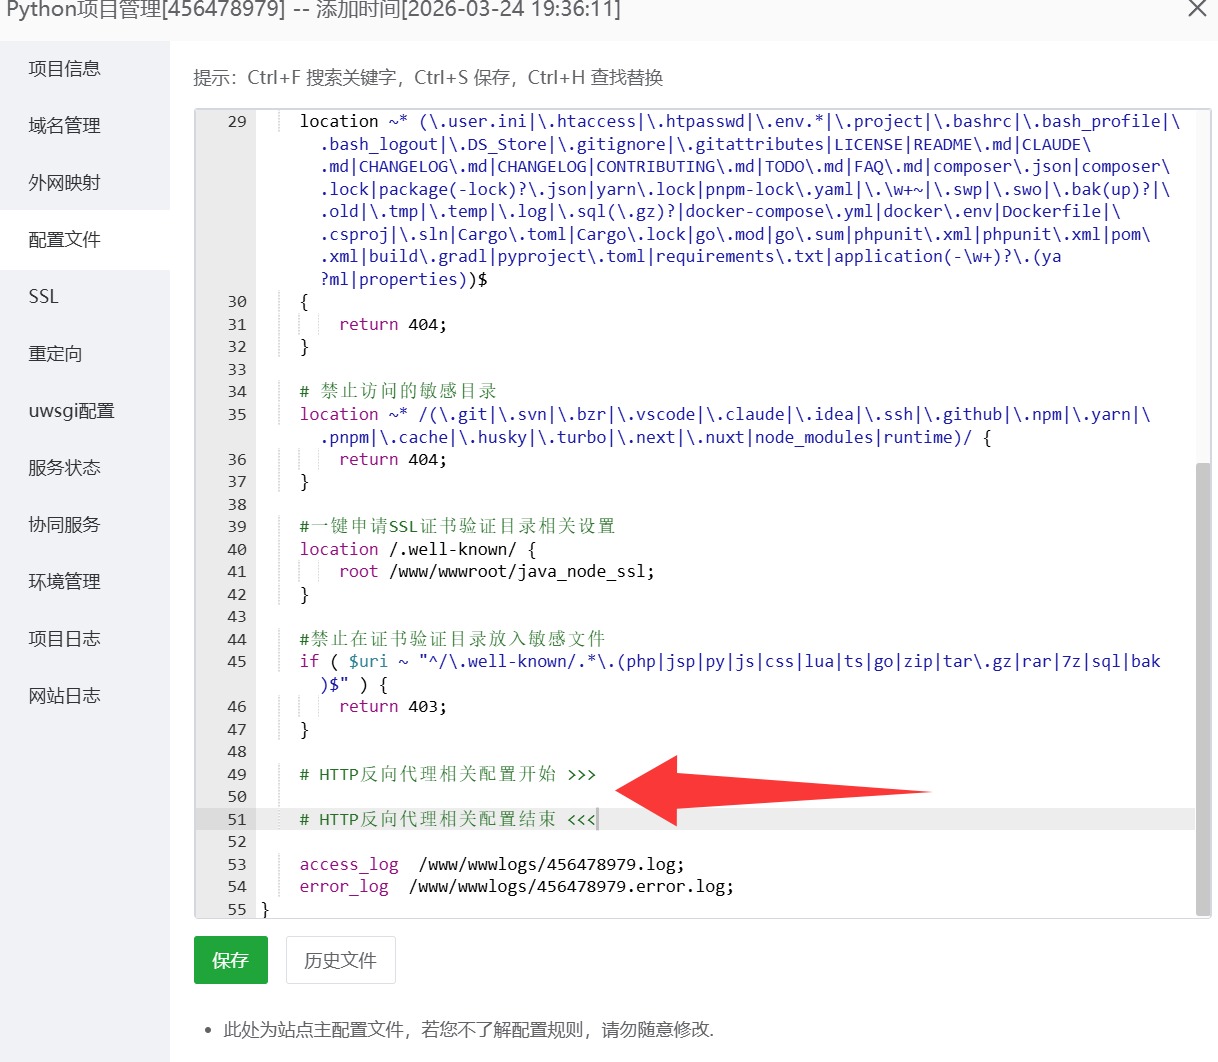Viewport: 1218px width, 1062px height.
Task: Click line number 45 in gutter
Action: pyautogui.click(x=237, y=662)
